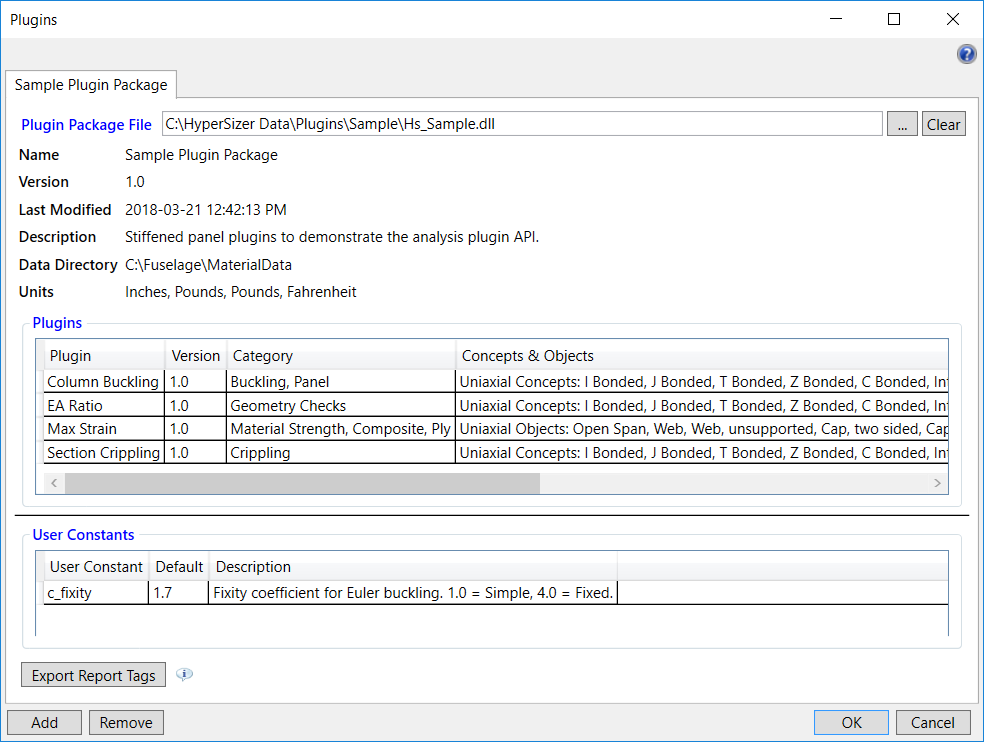Click the Add button
This screenshot has width=984, height=742.
(45, 723)
